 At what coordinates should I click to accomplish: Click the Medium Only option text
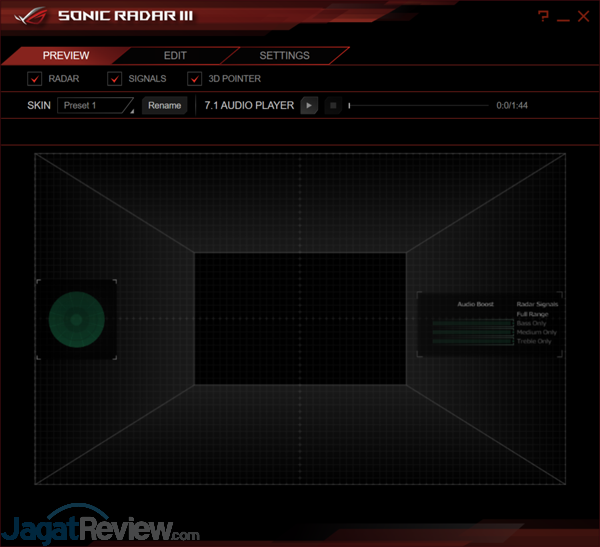(x=536, y=332)
